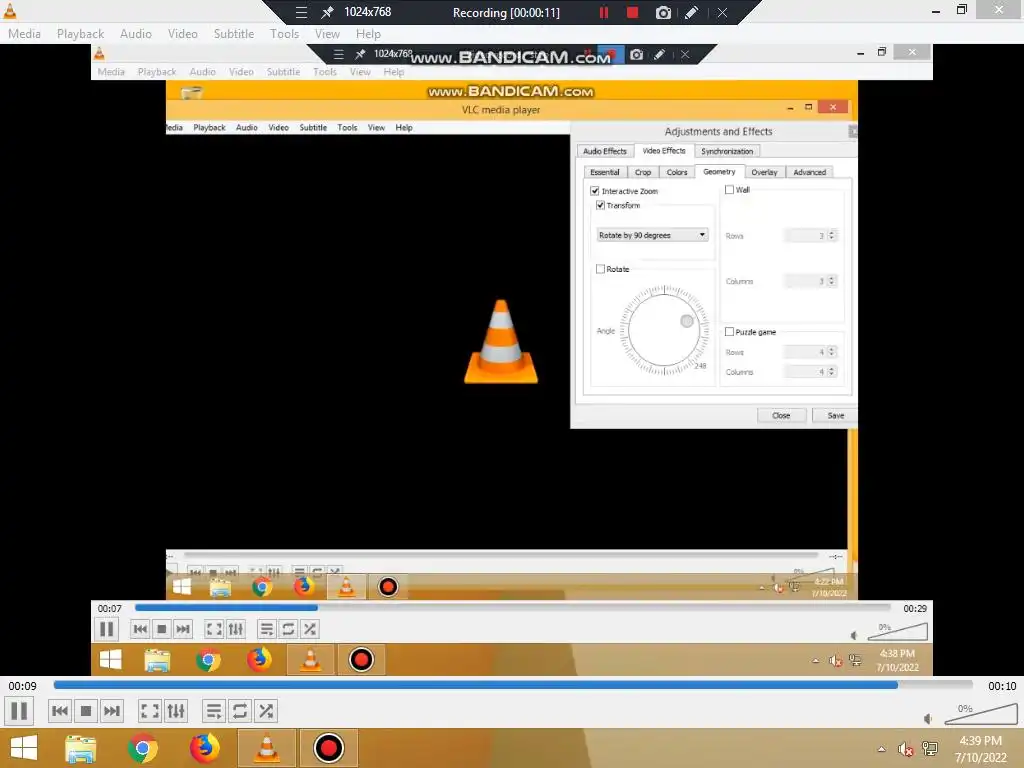Screen dimensions: 1024x768
Task: Toggle loop mode in the bottom VLC toolbar
Action: 240,711
